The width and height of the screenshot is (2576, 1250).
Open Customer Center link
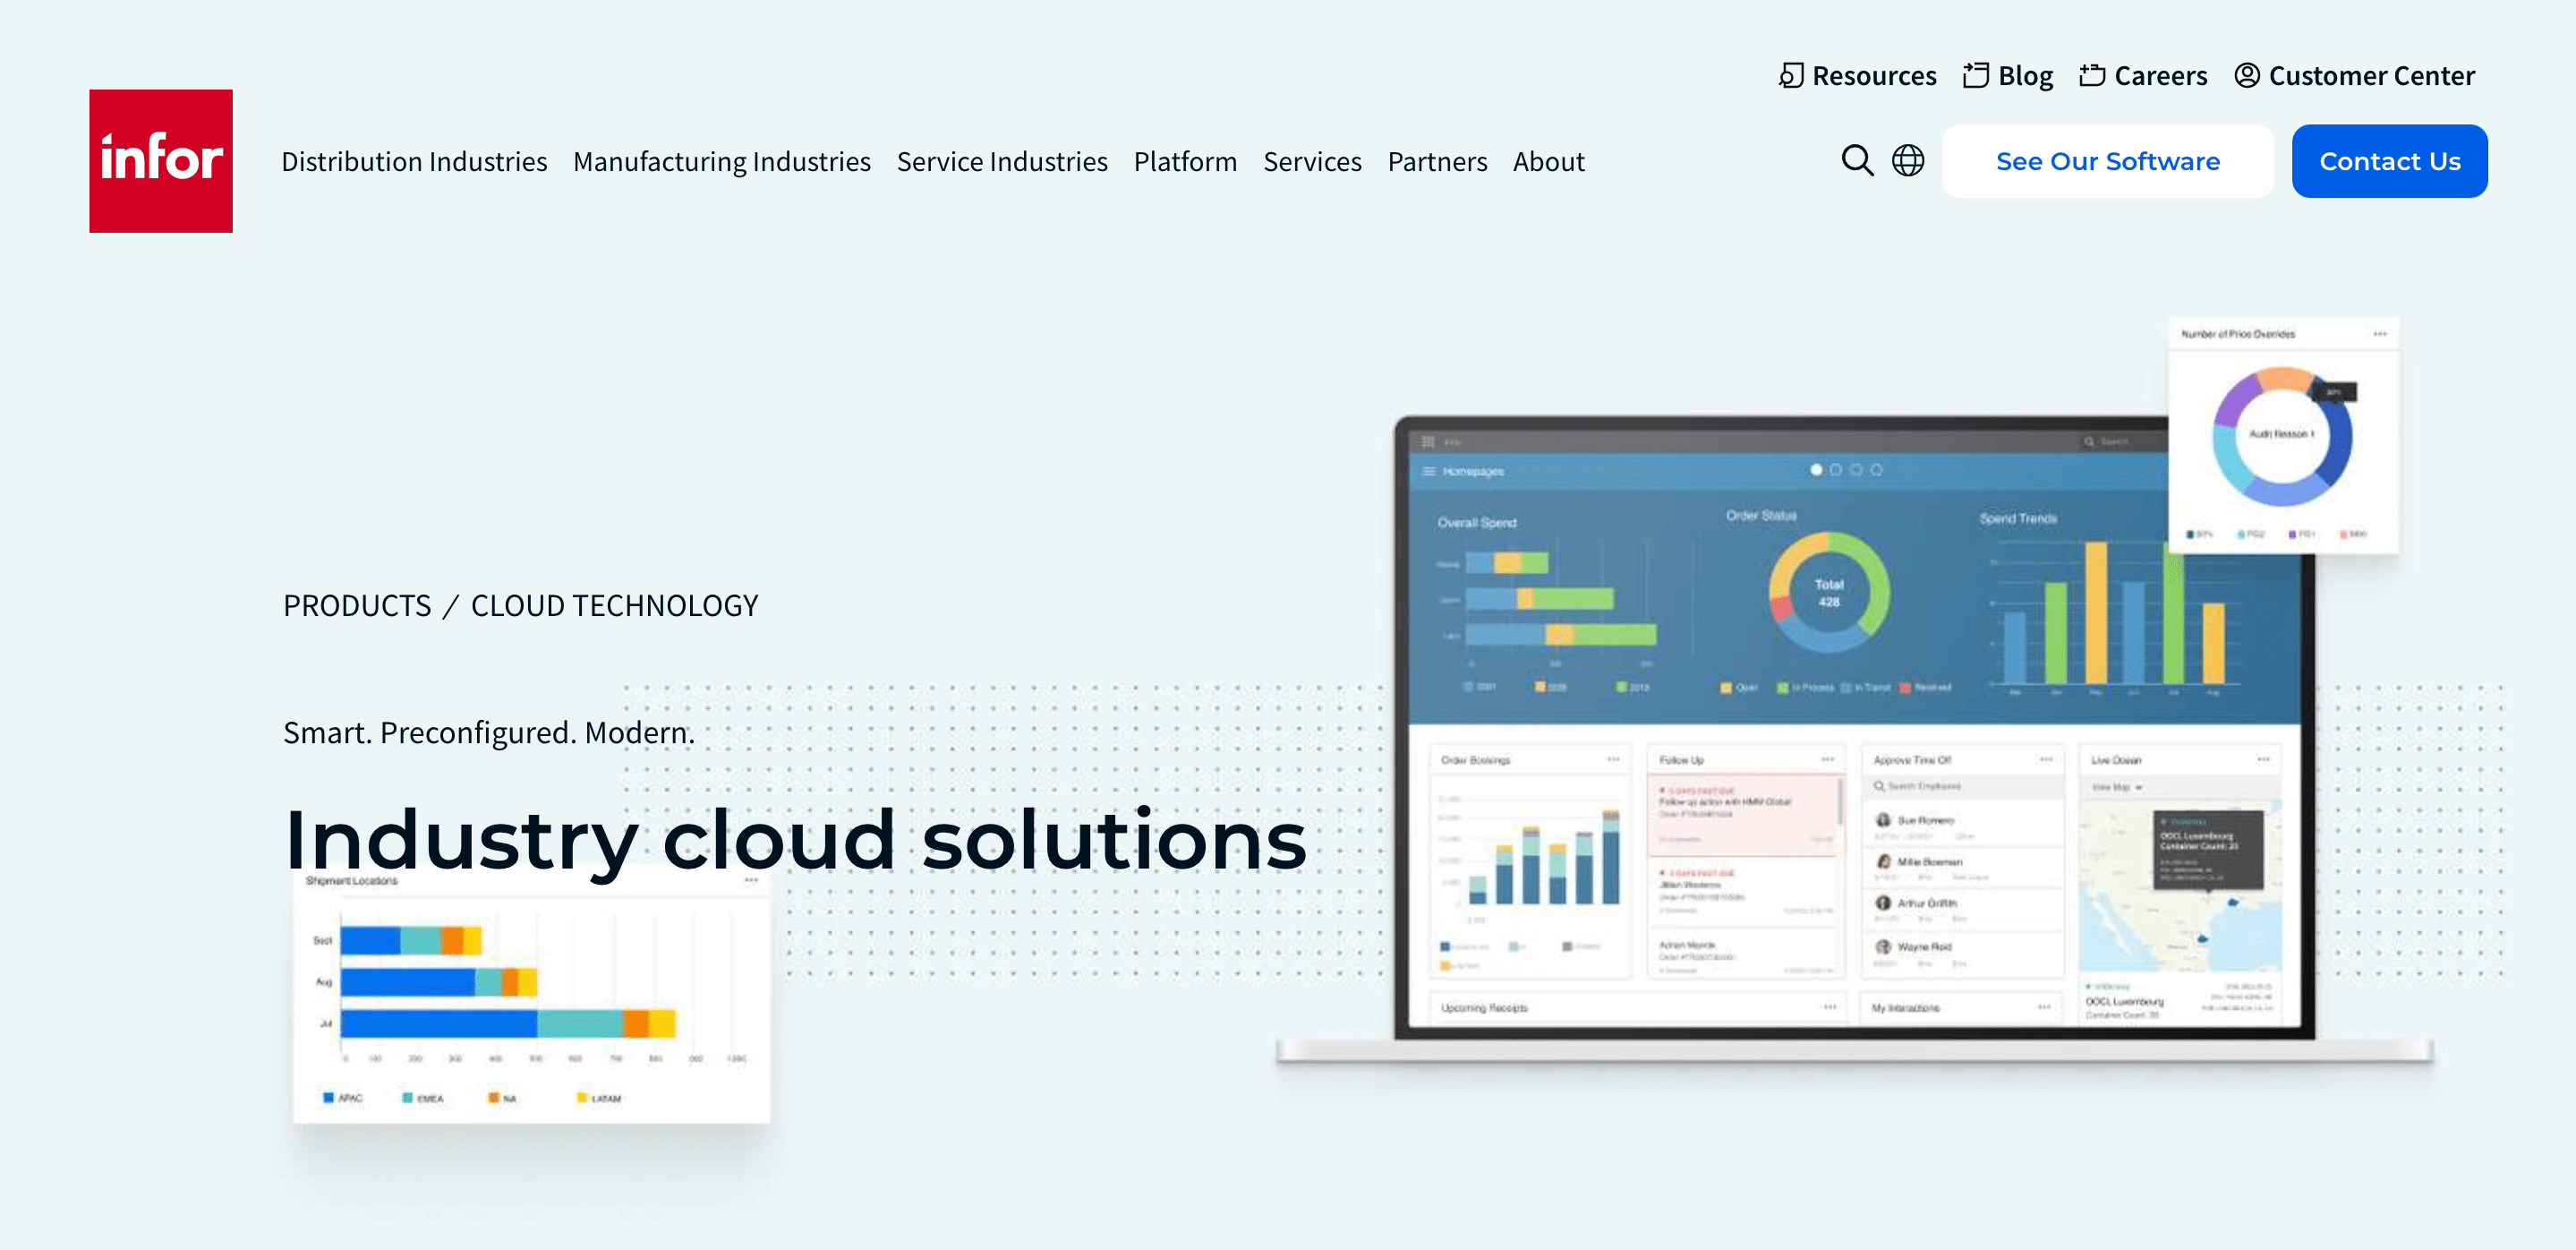pos(2371,76)
